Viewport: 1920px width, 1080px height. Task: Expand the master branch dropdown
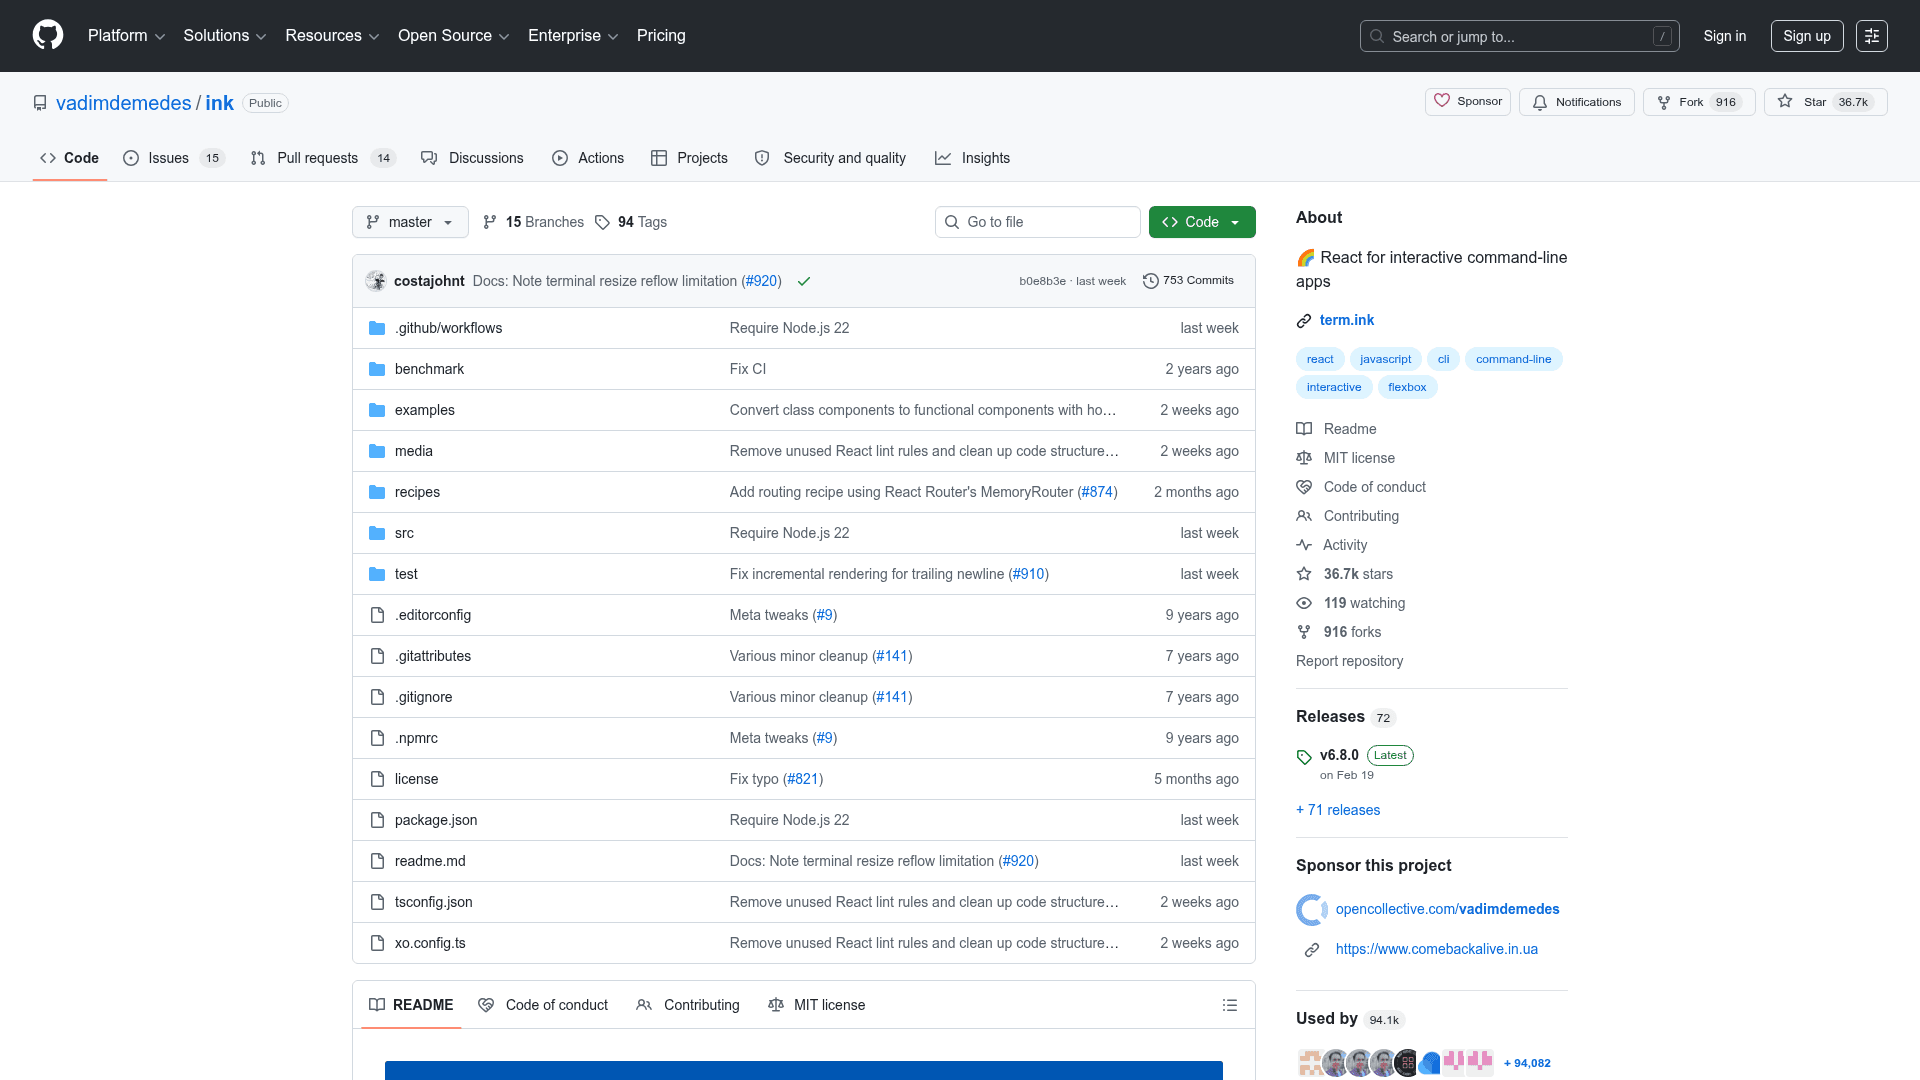[410, 222]
